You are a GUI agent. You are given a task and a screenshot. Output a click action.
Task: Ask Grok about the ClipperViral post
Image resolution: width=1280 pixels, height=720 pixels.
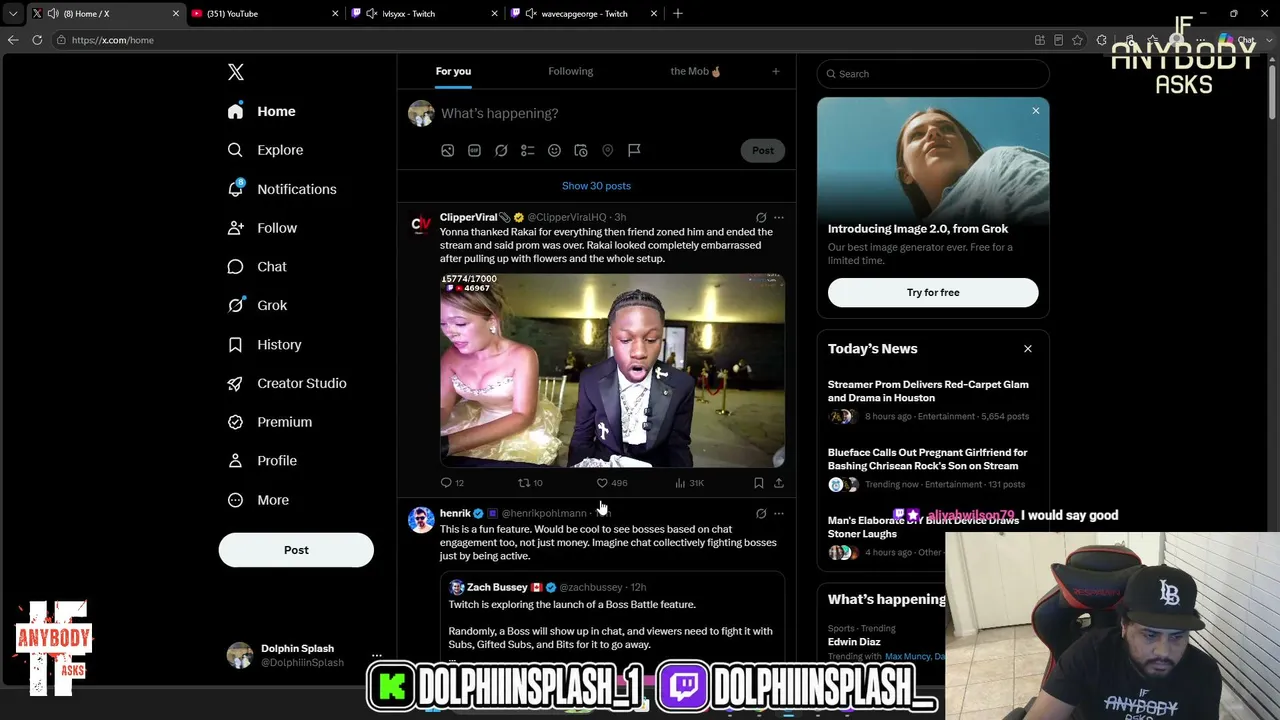(761, 217)
